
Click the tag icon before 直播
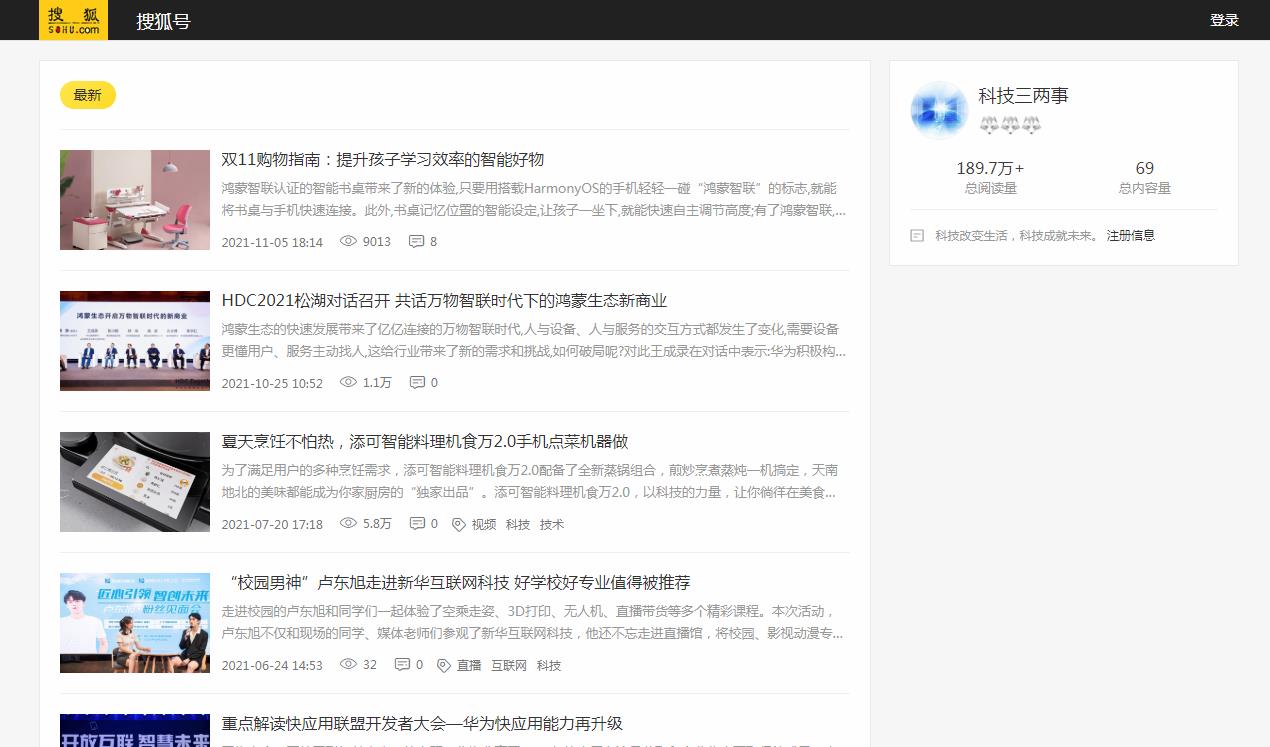coord(444,665)
